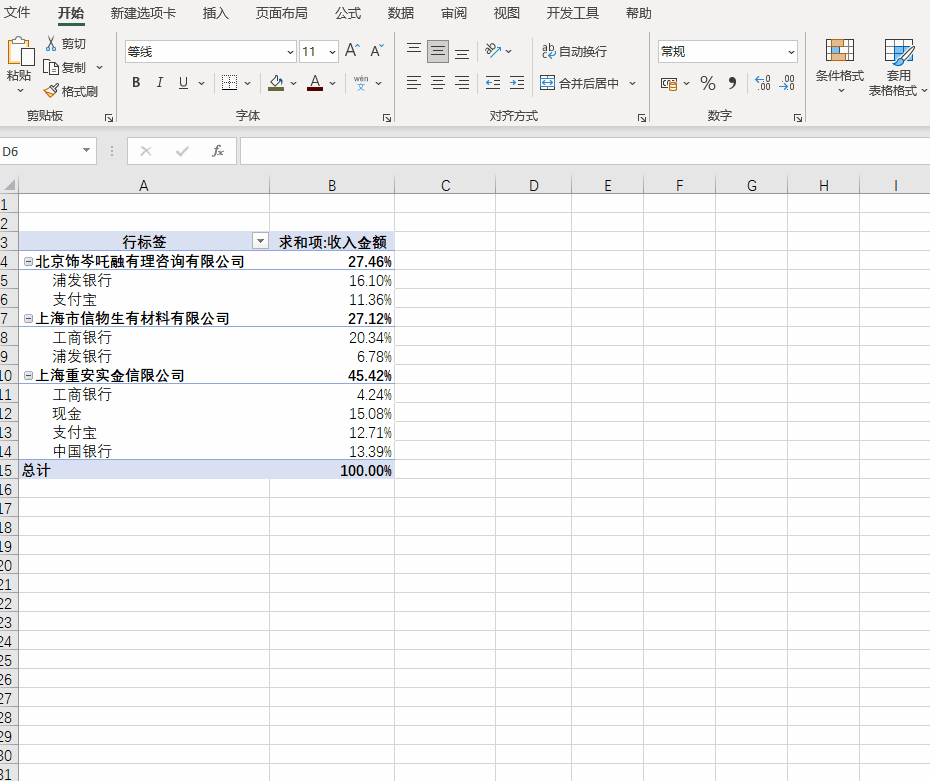
Task: Align text left
Action: pyautogui.click(x=414, y=82)
